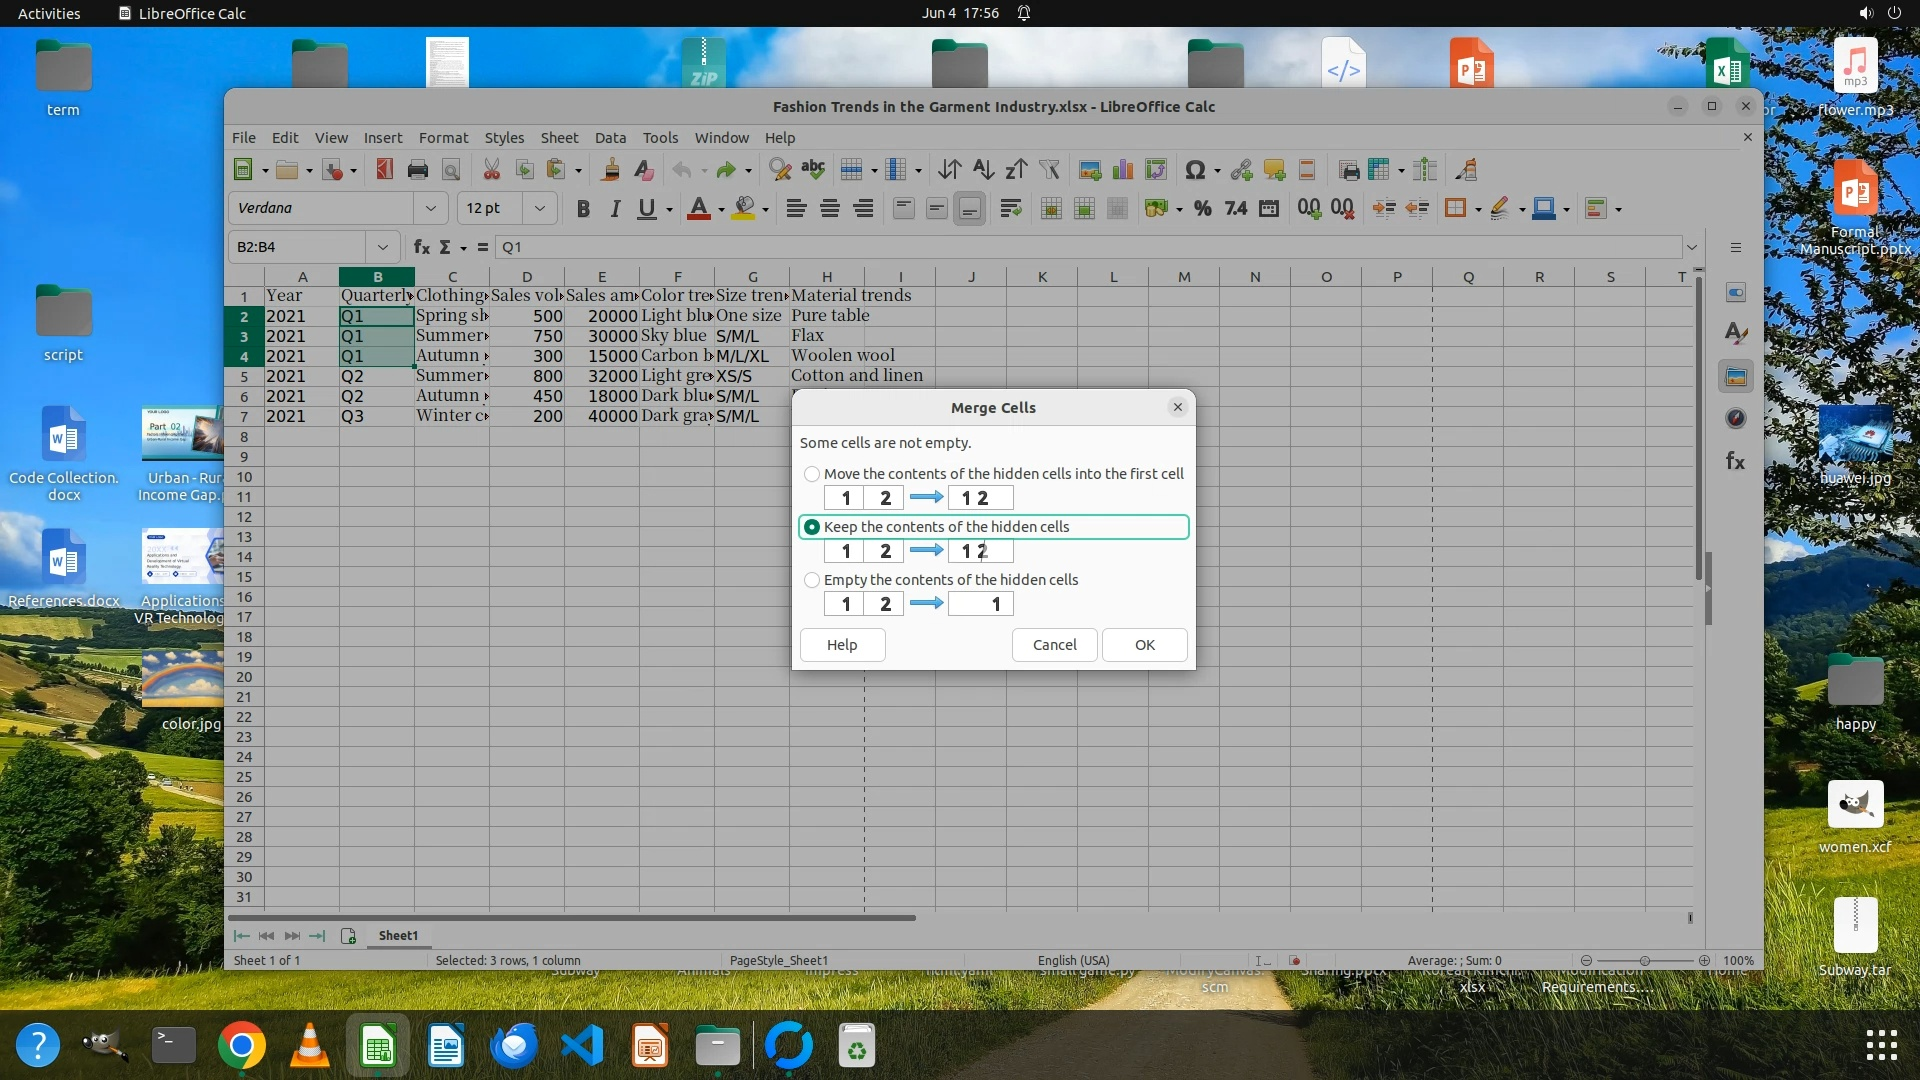Click the Italic formatting icon
Viewport: 1920px width, 1080px height.
(615, 208)
